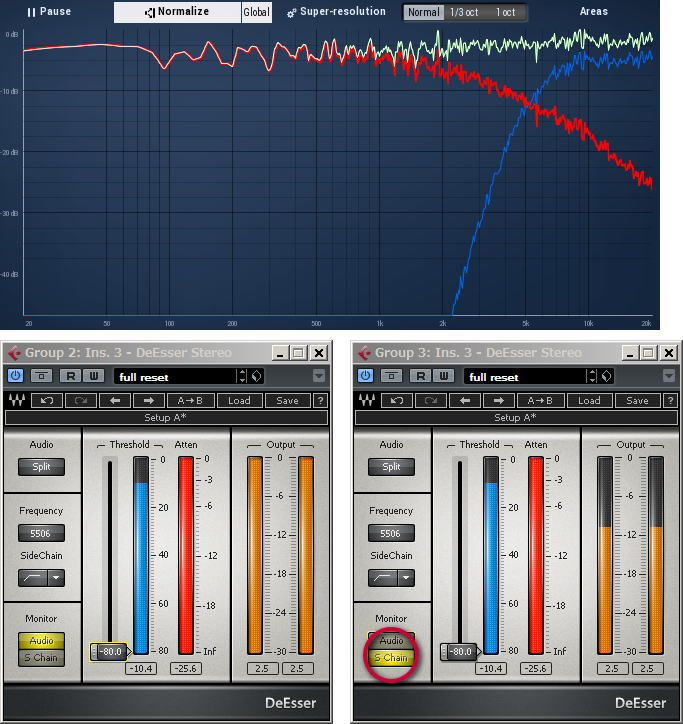Open SideChain filter dropdown arrow in Group 3

pyautogui.click(x=406, y=578)
